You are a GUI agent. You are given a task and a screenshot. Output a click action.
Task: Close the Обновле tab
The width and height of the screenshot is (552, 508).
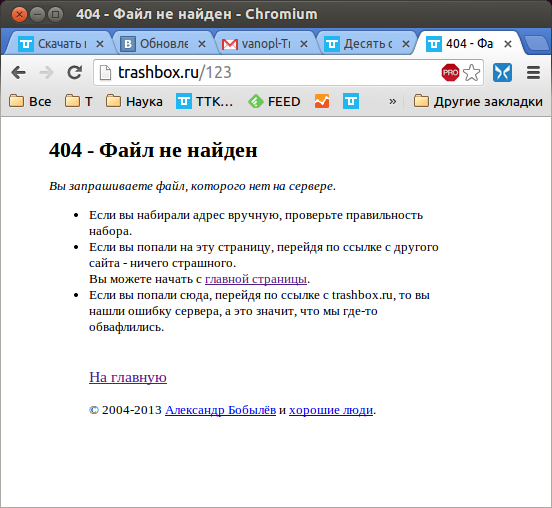[x=202, y=44]
